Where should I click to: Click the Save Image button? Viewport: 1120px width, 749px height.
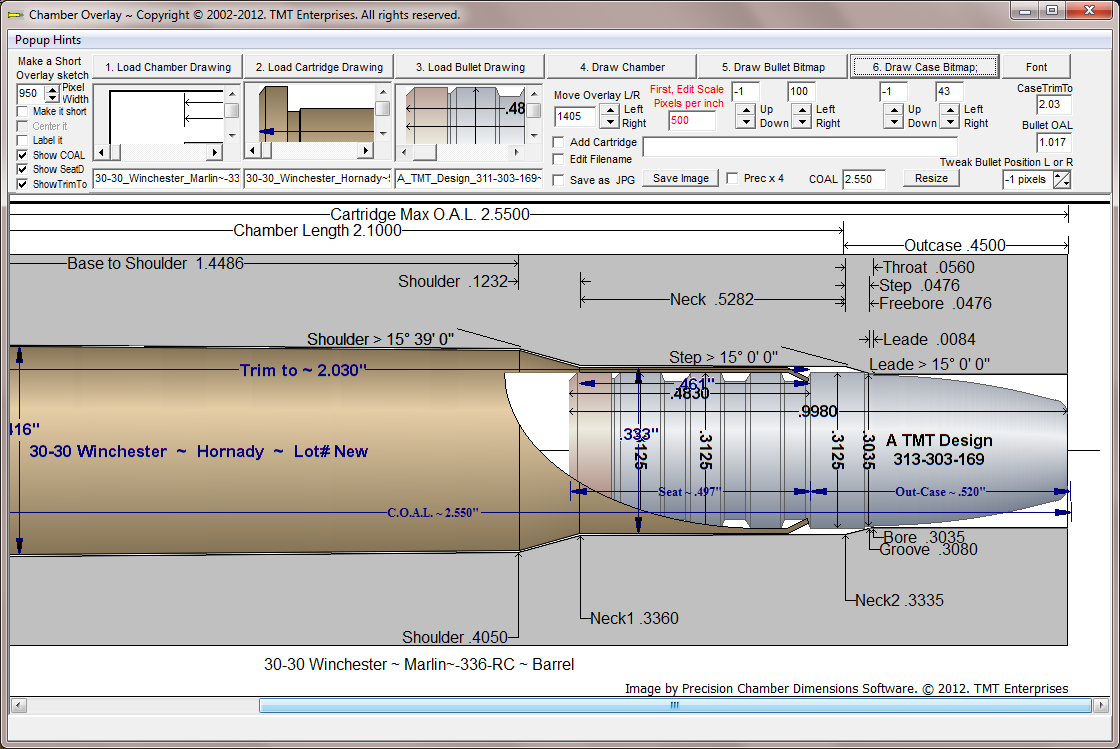tap(681, 179)
